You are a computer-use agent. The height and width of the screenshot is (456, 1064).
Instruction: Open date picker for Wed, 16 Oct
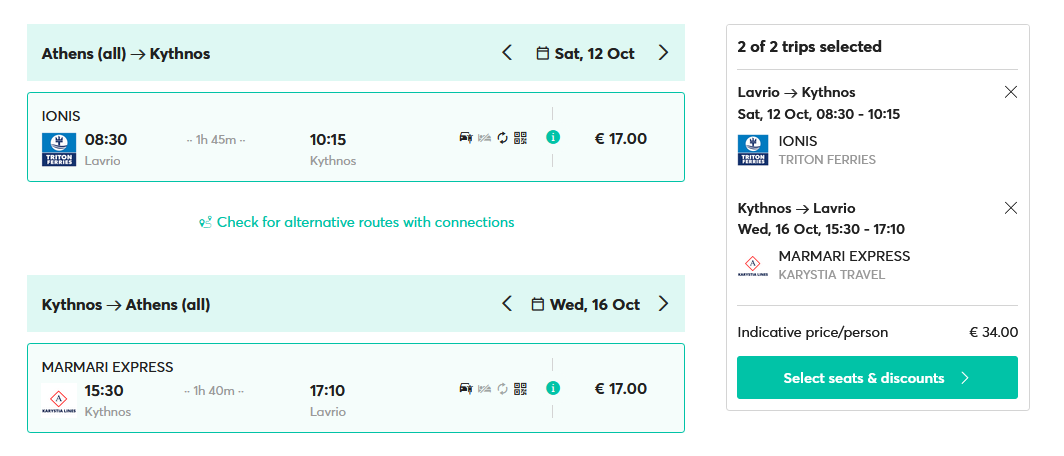click(x=586, y=304)
